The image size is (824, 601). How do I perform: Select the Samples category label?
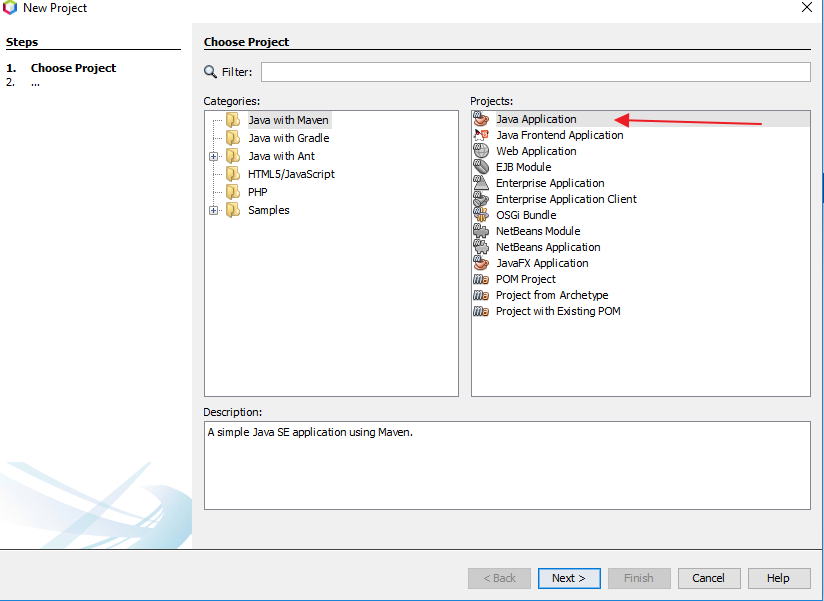[x=269, y=210]
